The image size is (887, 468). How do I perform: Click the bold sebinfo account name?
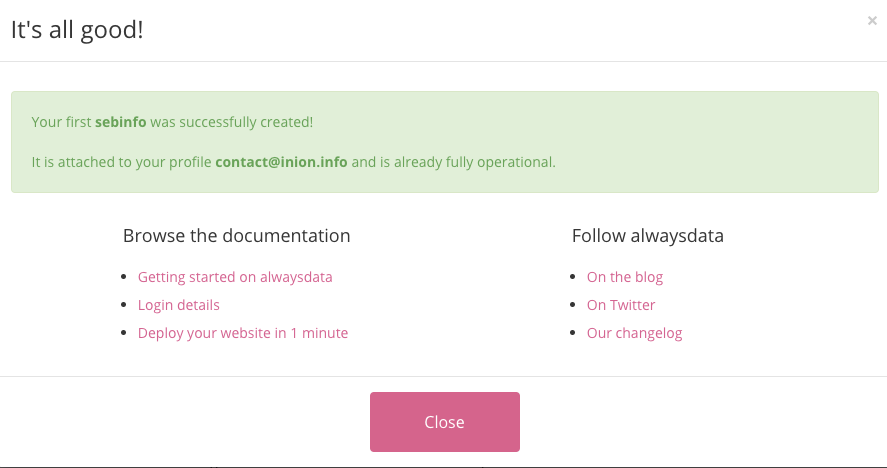(x=121, y=122)
